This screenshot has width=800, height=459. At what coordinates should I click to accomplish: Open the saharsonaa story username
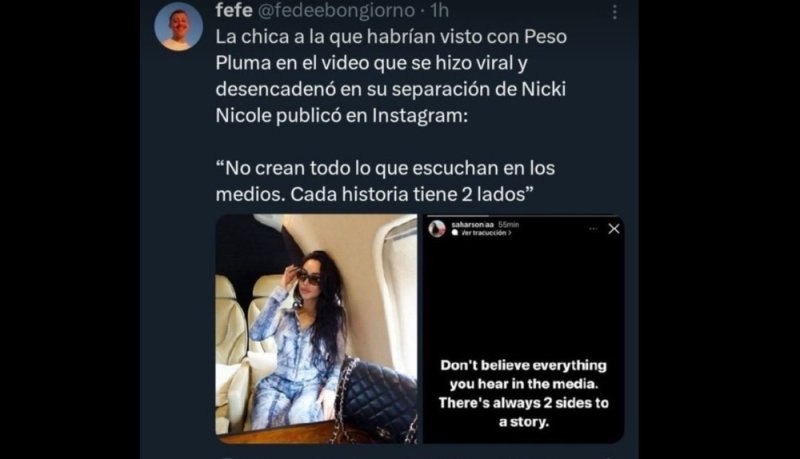[472, 224]
